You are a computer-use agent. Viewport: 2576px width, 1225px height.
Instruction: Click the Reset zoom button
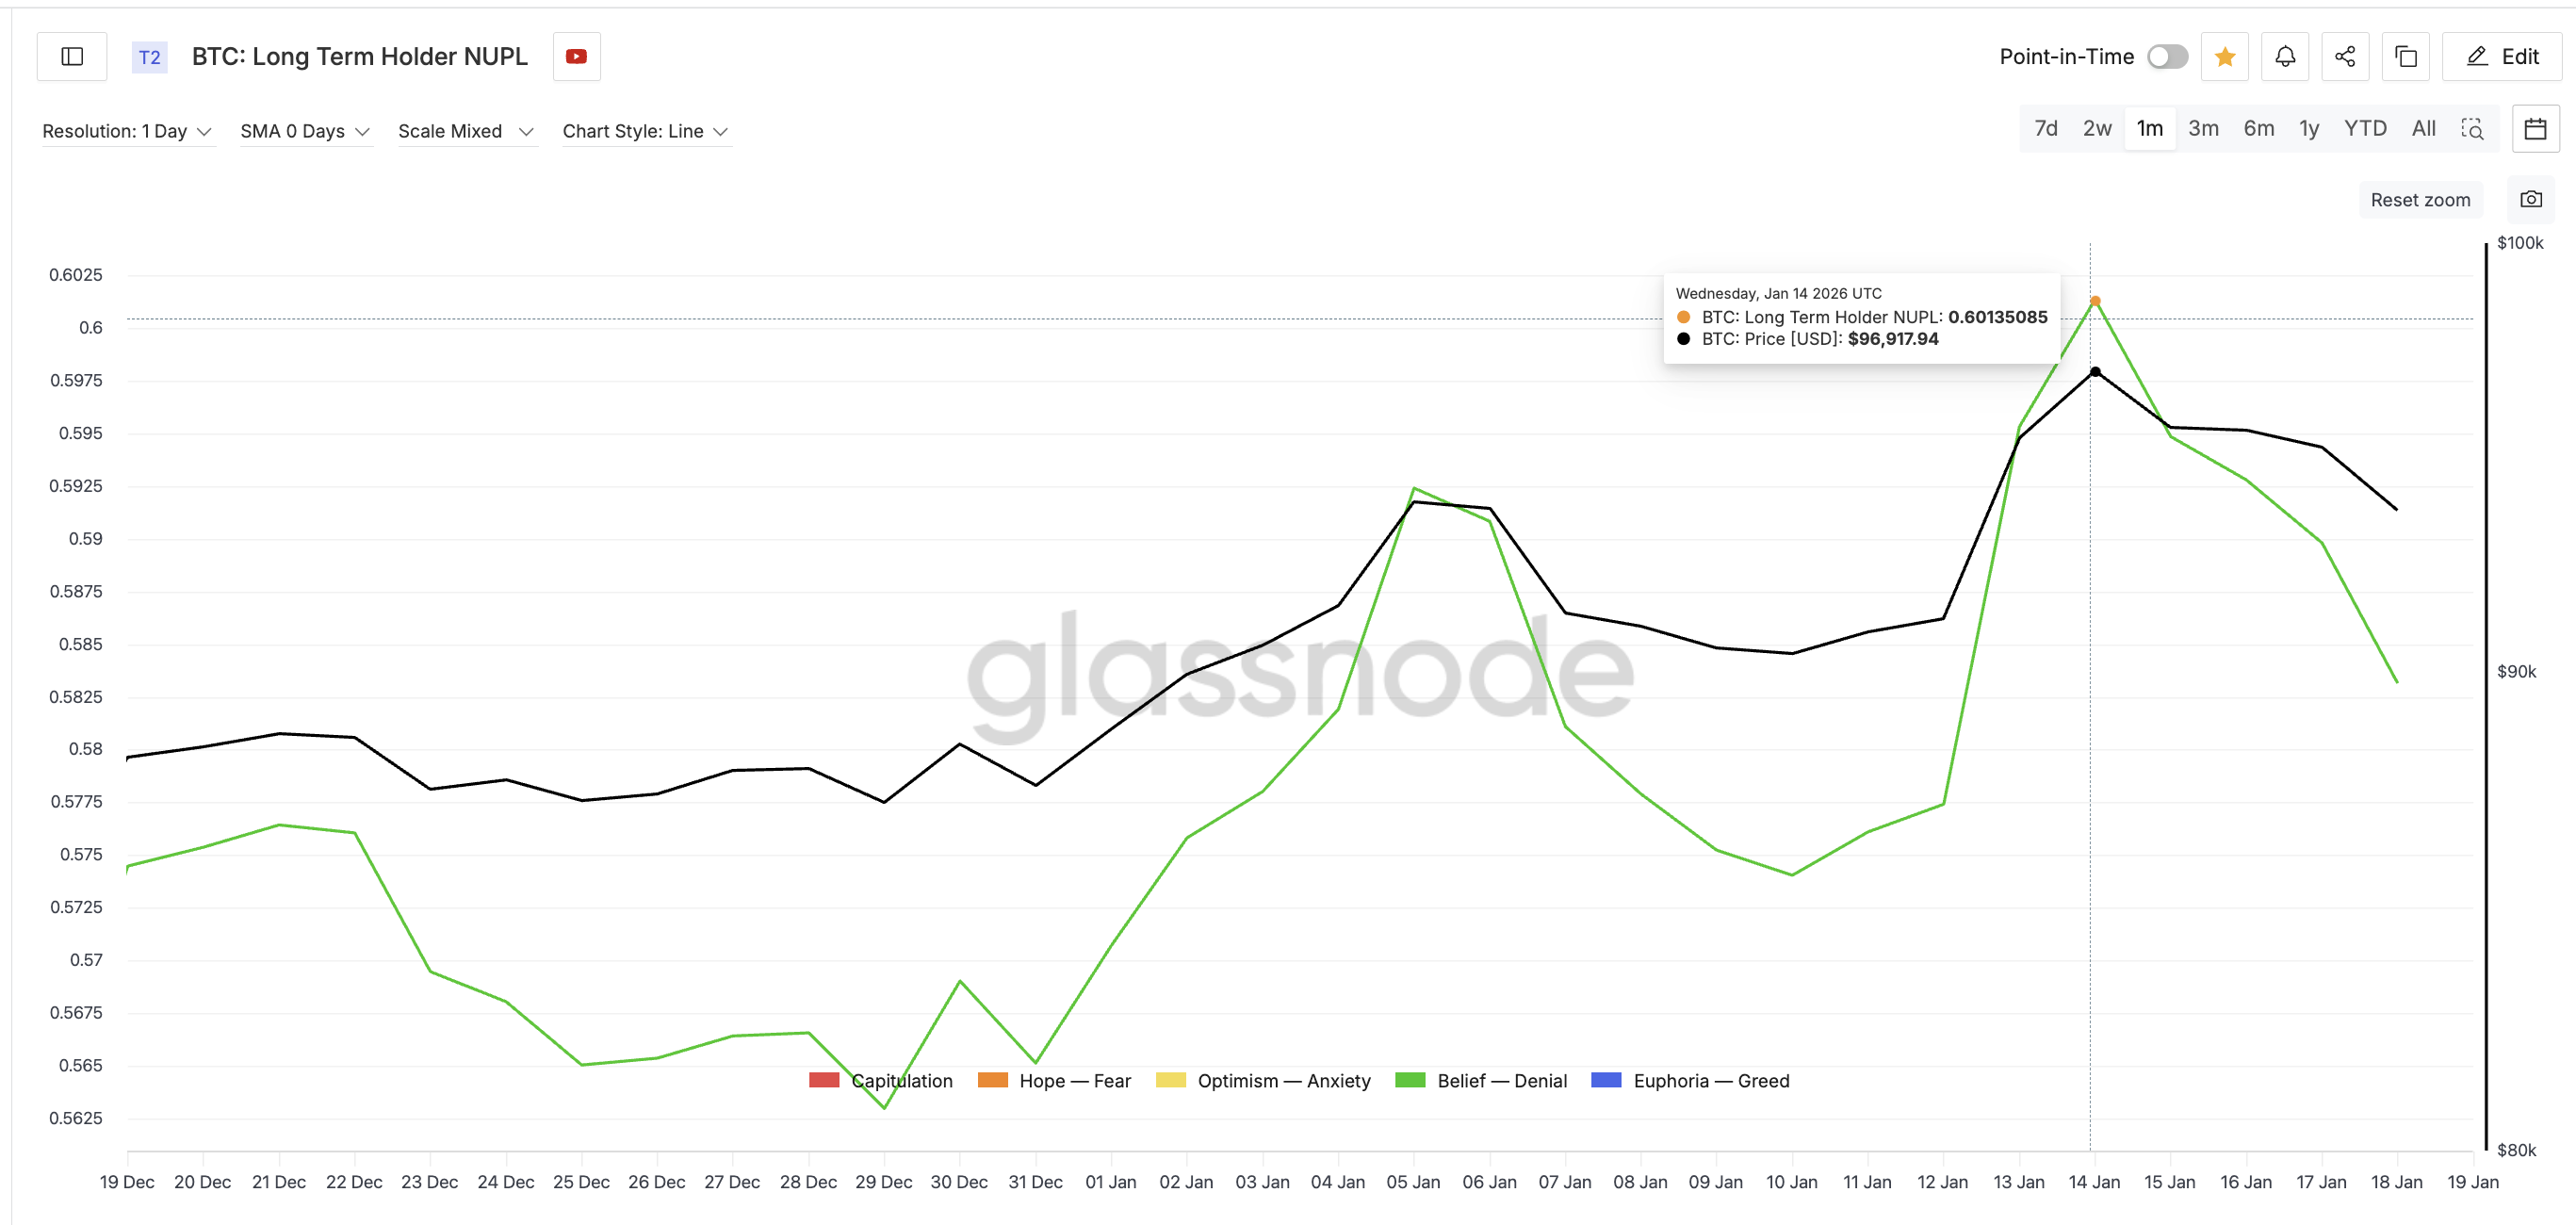(x=2420, y=199)
